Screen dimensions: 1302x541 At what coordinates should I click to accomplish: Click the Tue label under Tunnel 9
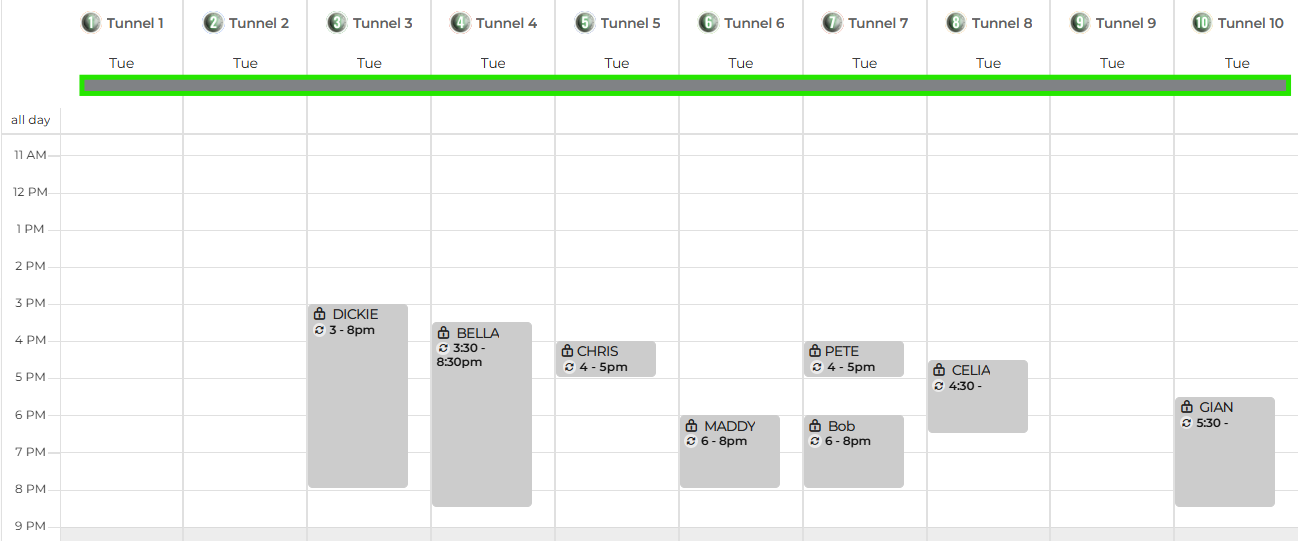pos(1112,63)
